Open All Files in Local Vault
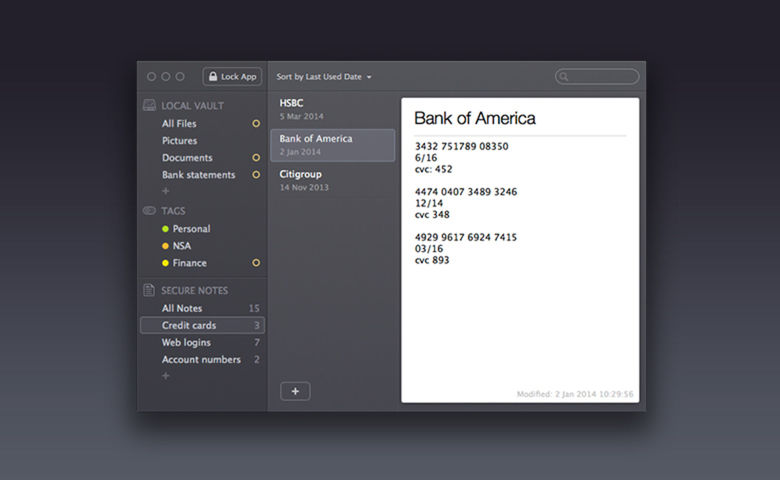Viewport: 780px width, 480px height. pos(179,123)
